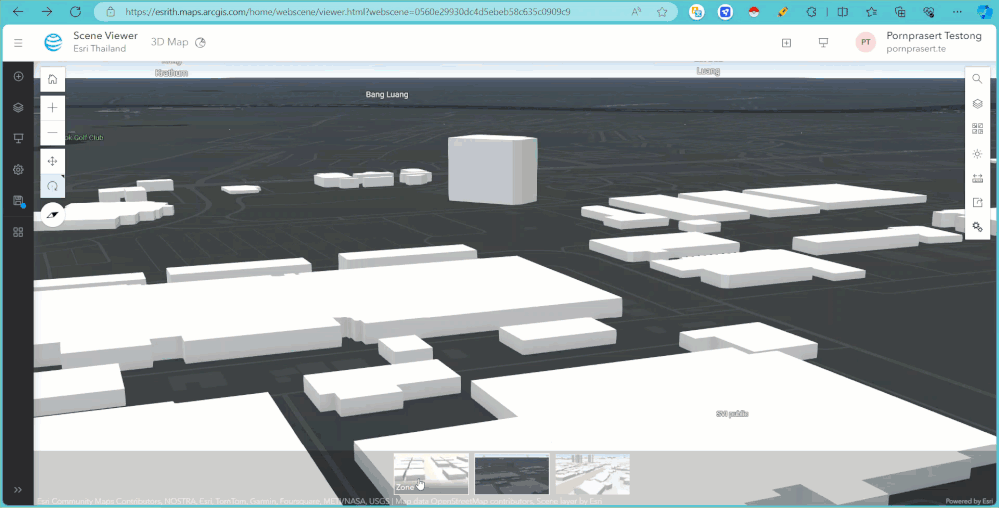Open the browser extensions puzzle icon
This screenshot has width=999, height=508.
pos(811,11)
